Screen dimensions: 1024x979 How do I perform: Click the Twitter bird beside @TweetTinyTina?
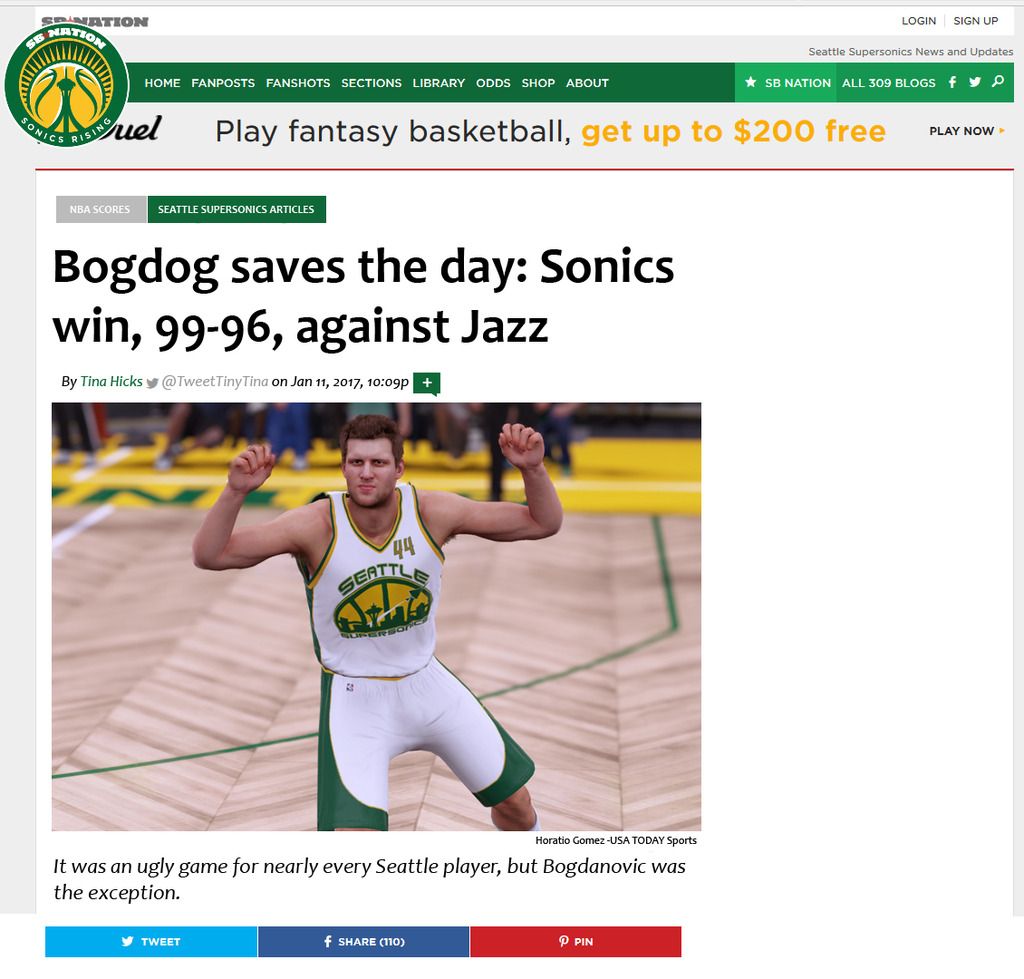pos(152,383)
